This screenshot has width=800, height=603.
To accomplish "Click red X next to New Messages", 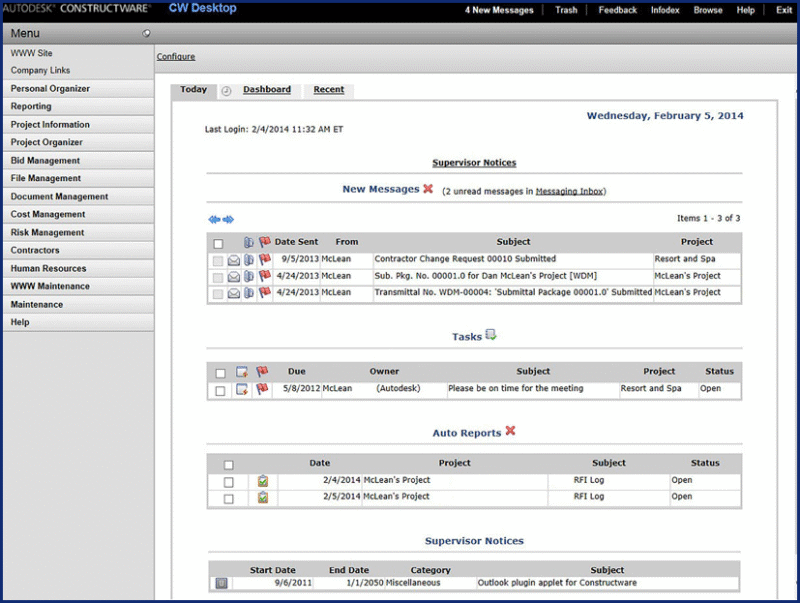I will coord(428,189).
